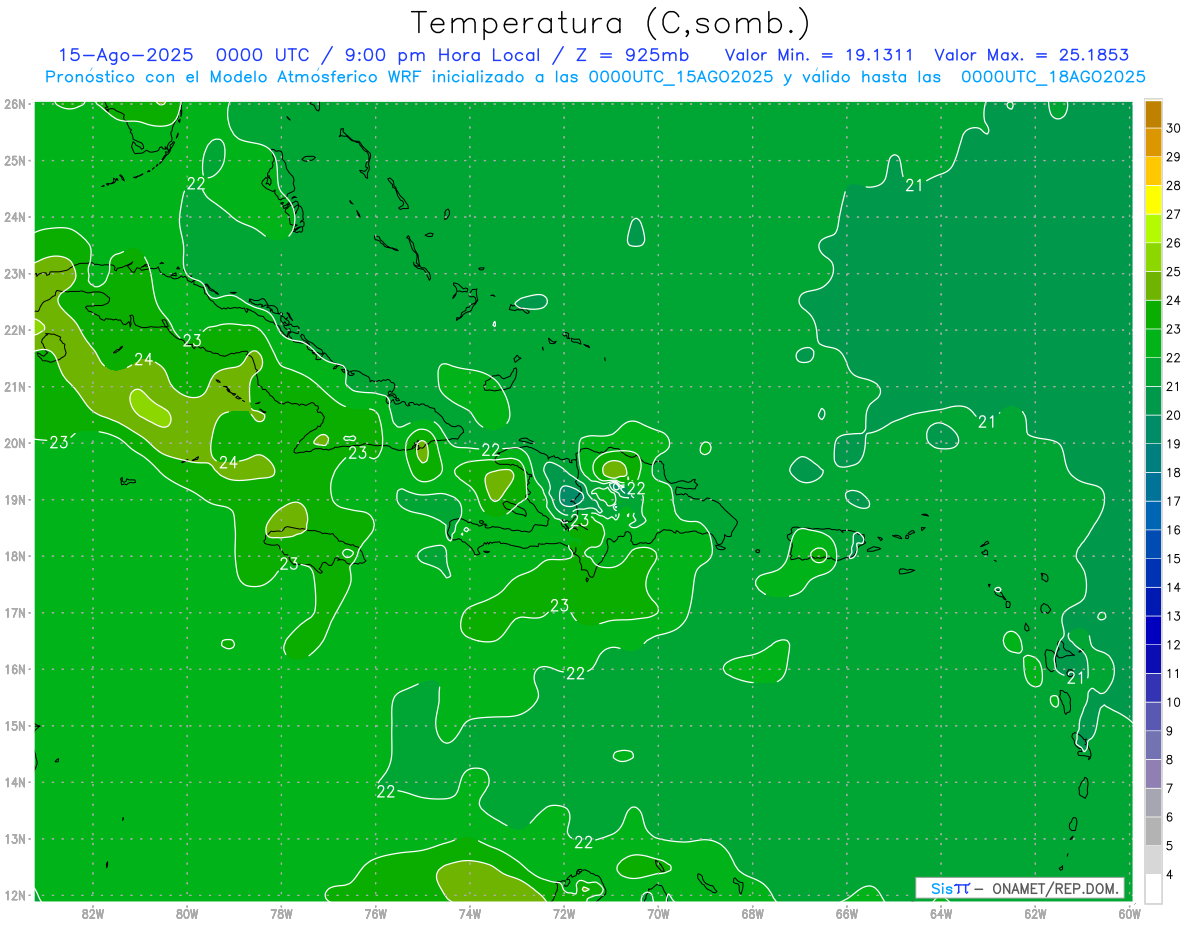Click the orange legend swatch between 29 and 30
The width and height of the screenshot is (1200, 927).
1153,143
